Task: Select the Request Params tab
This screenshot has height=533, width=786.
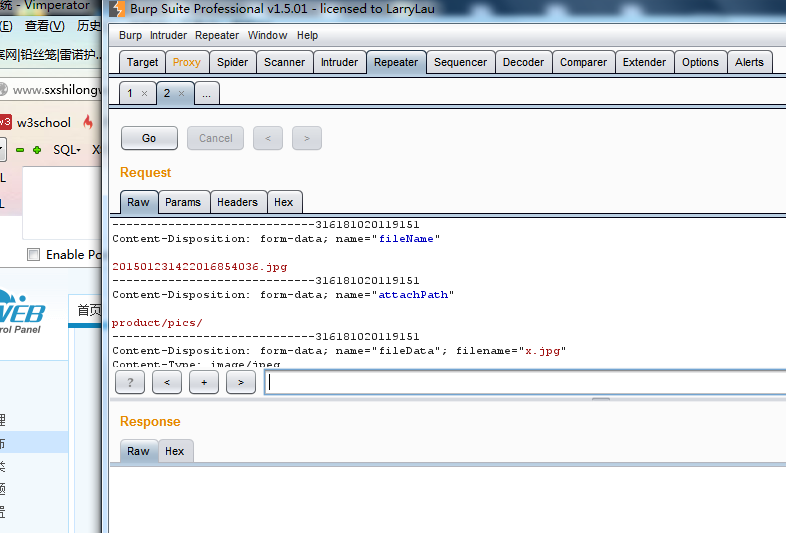Action: 183,202
